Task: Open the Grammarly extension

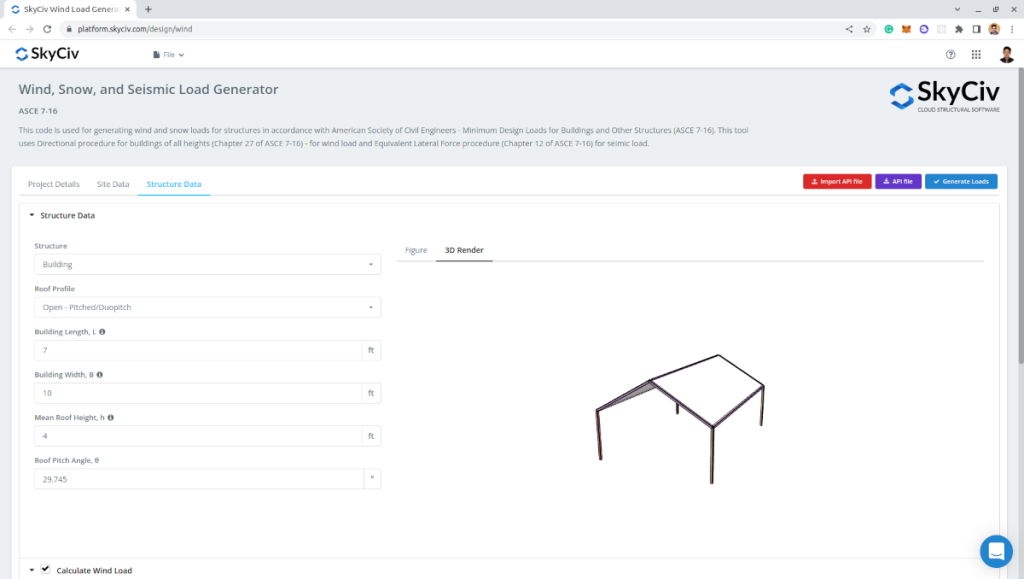Action: [x=889, y=30]
